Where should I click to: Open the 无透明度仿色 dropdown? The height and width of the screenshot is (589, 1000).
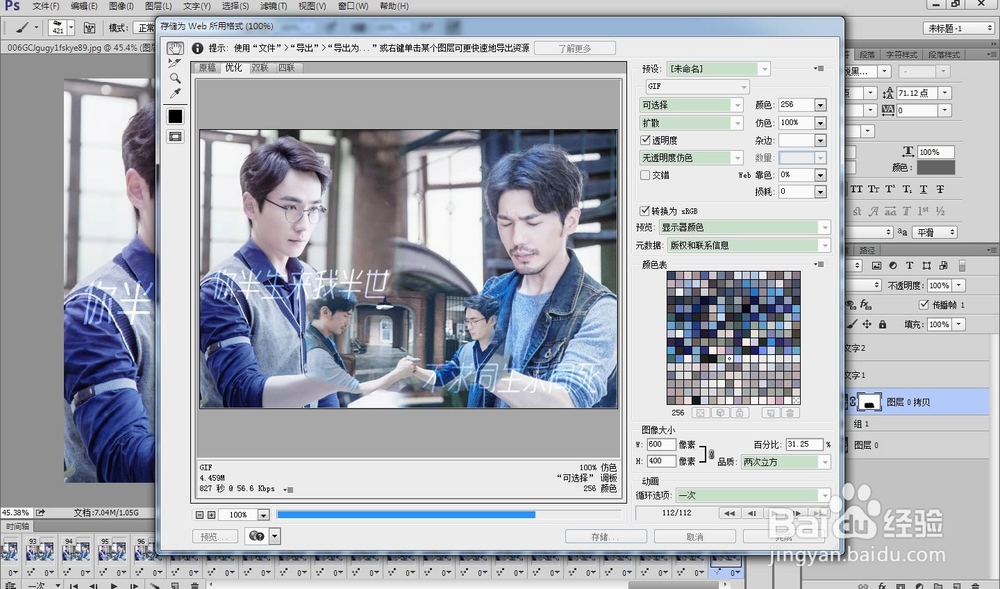click(x=691, y=157)
